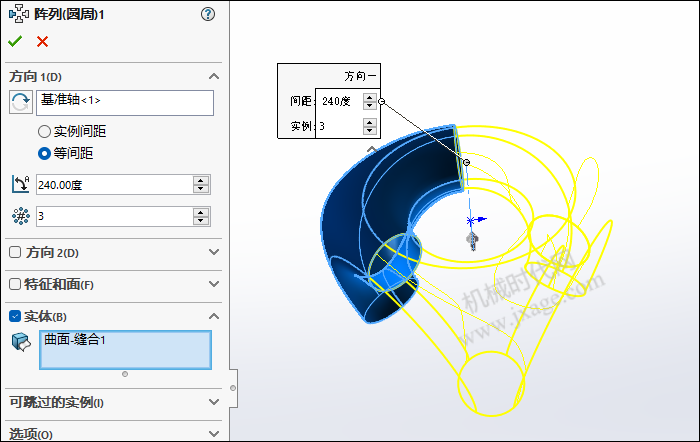Click the angle icon beside 240.00度
The image size is (700, 442).
pyautogui.click(x=21, y=184)
